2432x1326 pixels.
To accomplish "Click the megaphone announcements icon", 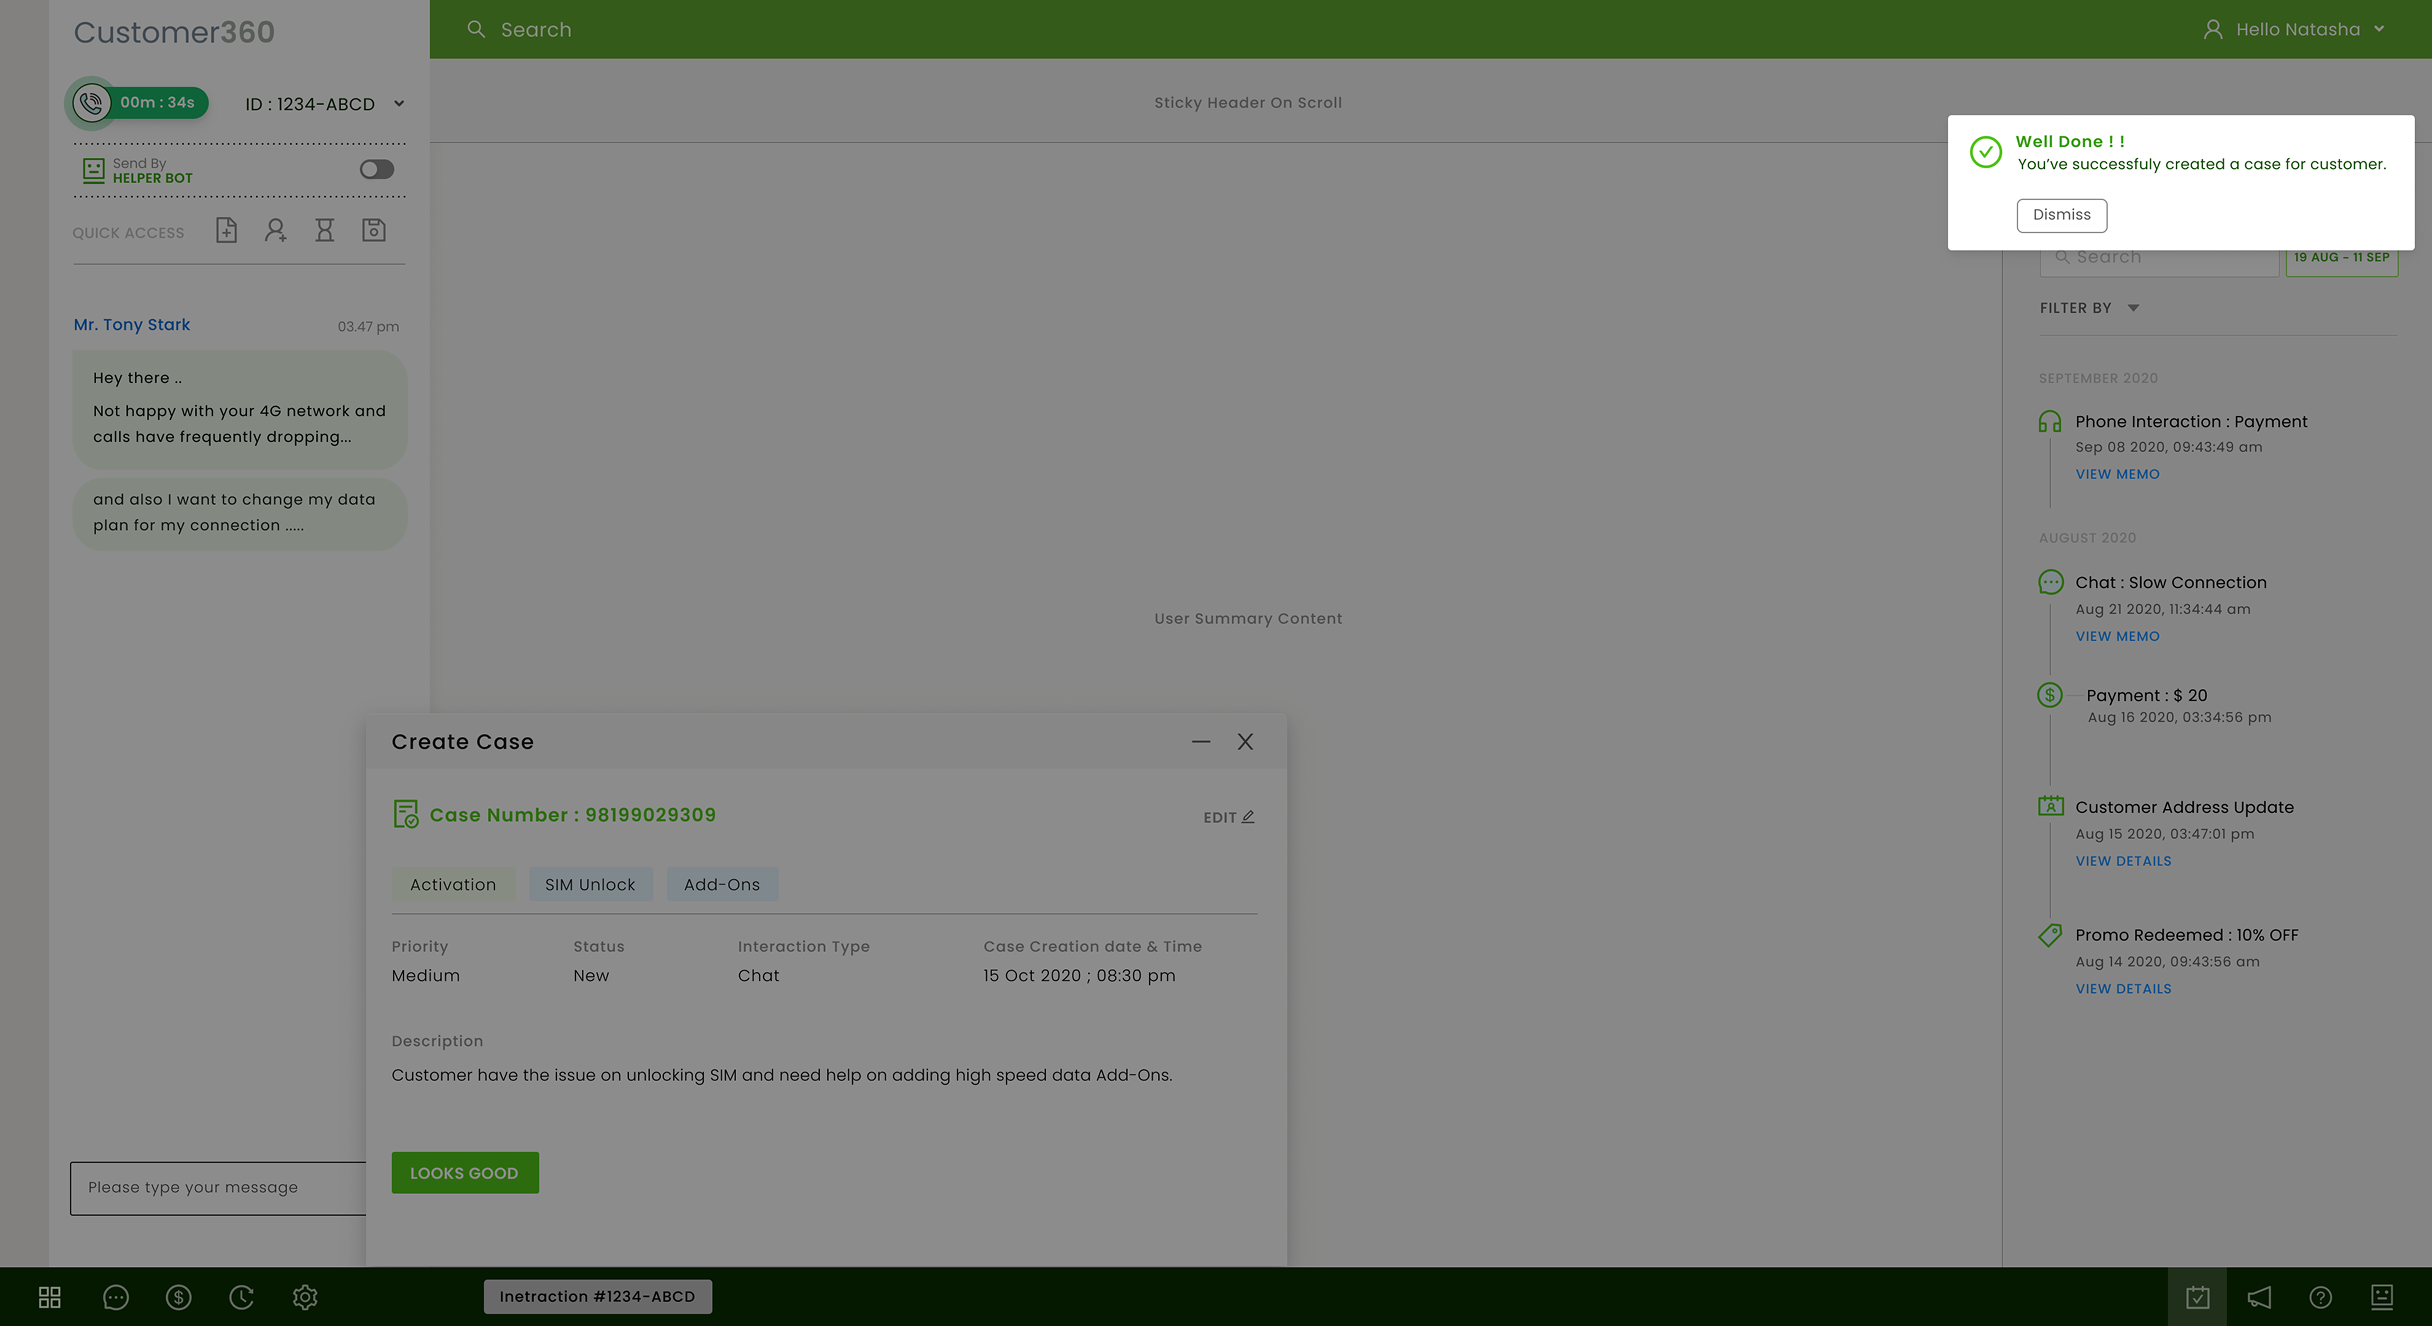I will 2259,1297.
